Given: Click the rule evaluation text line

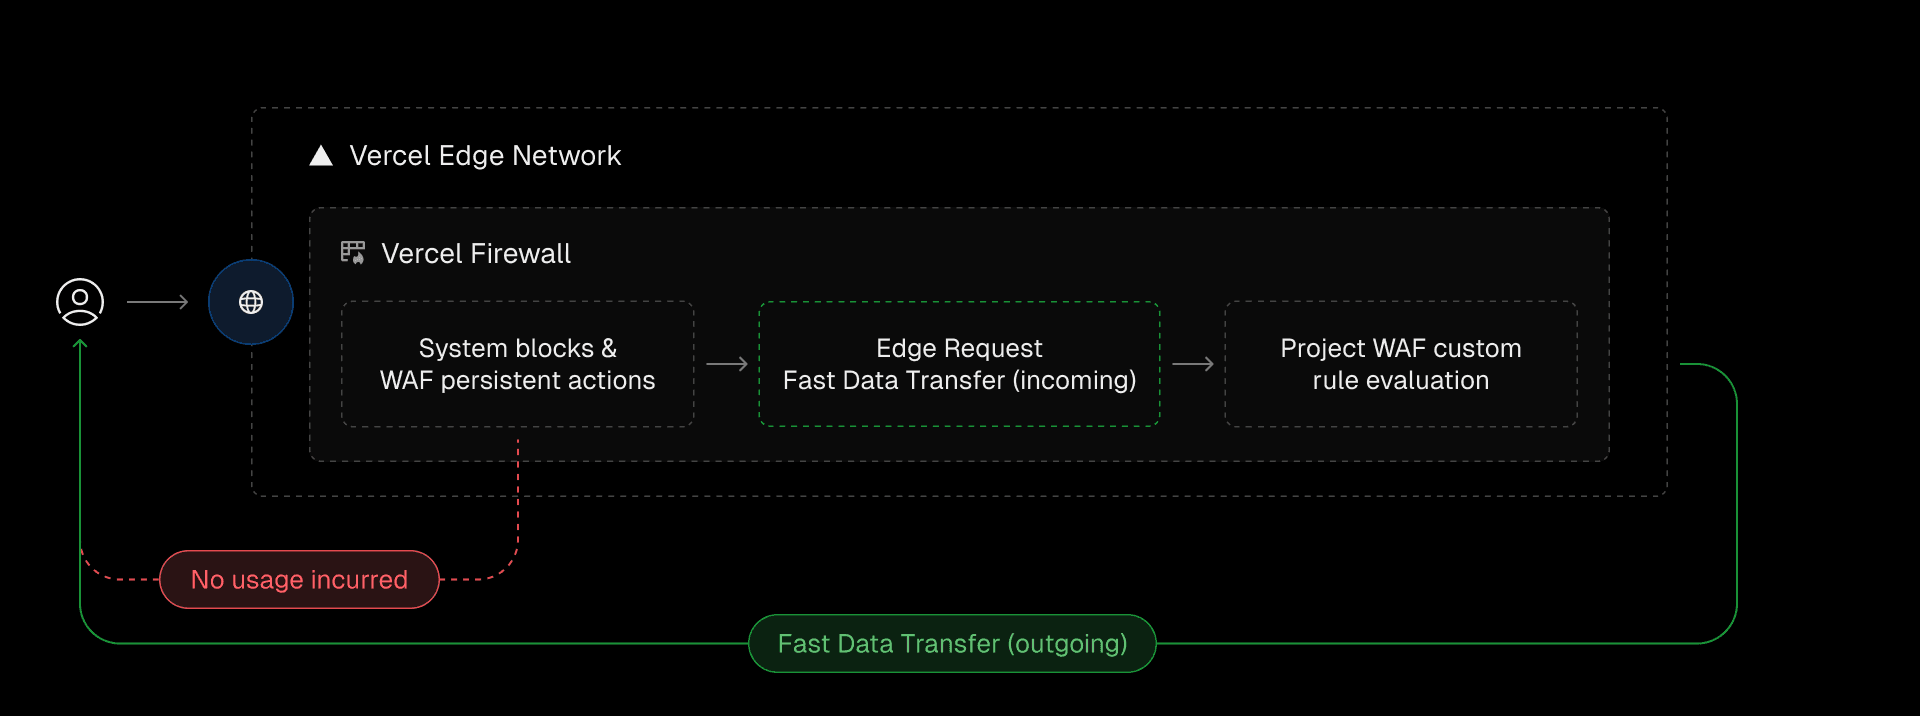Looking at the screenshot, I should tap(1400, 381).
